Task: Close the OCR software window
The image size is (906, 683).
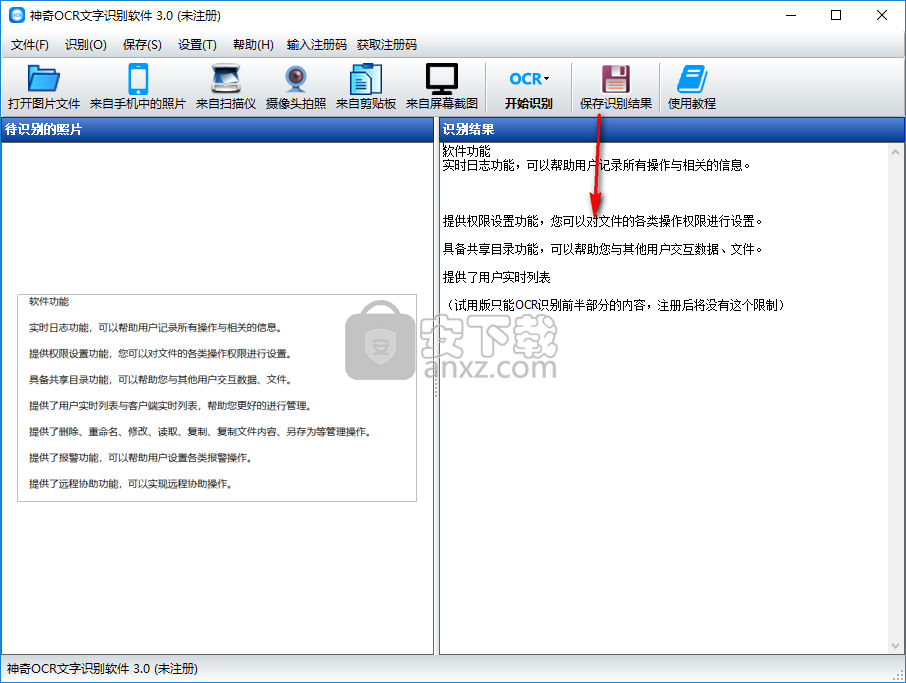Action: (x=882, y=15)
